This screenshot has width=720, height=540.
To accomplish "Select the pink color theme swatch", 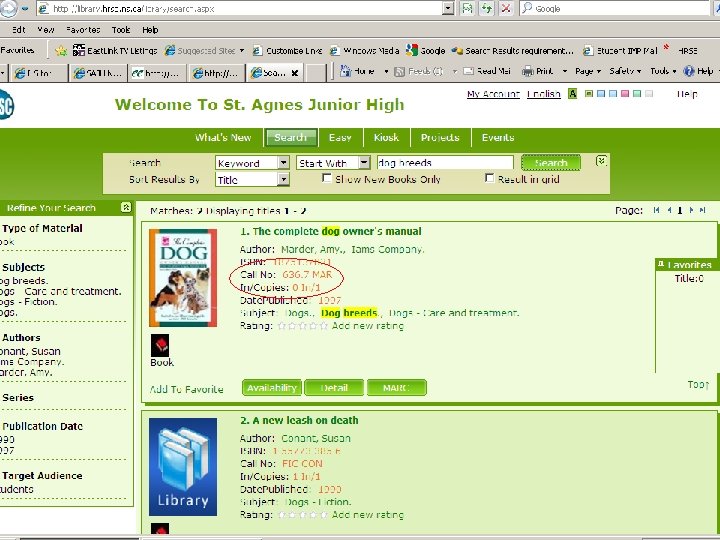I will pos(625,94).
